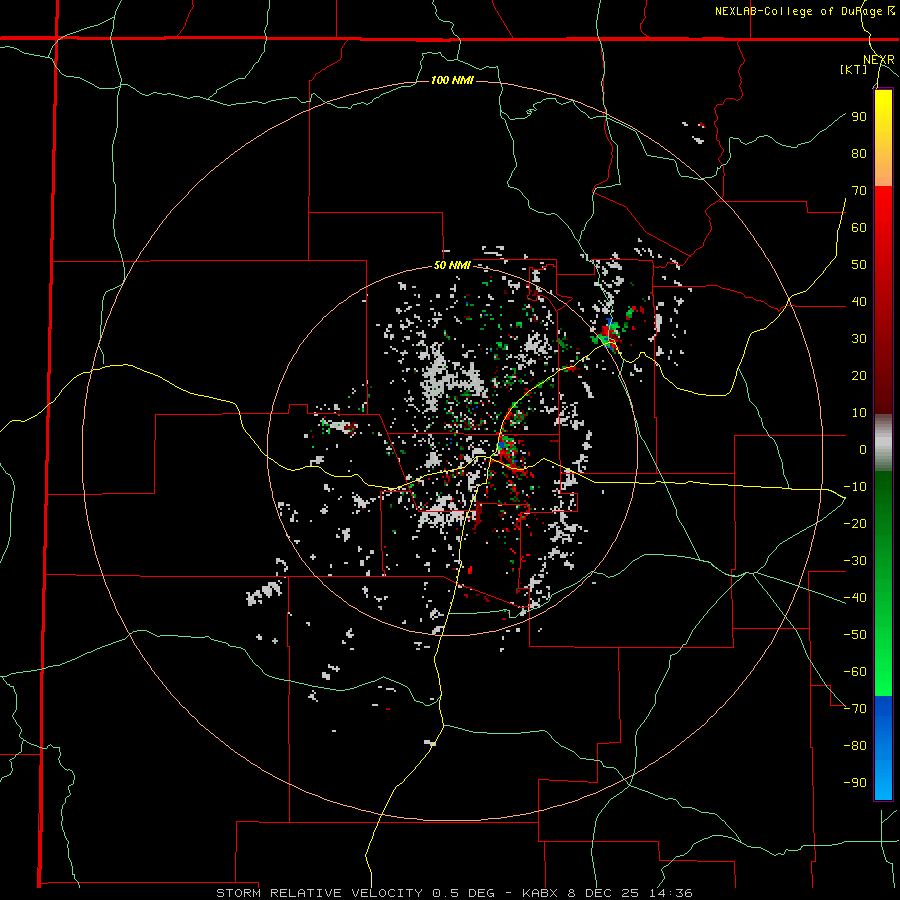Click the -70 value on velocity scale
900x900 pixels.
click(x=855, y=709)
